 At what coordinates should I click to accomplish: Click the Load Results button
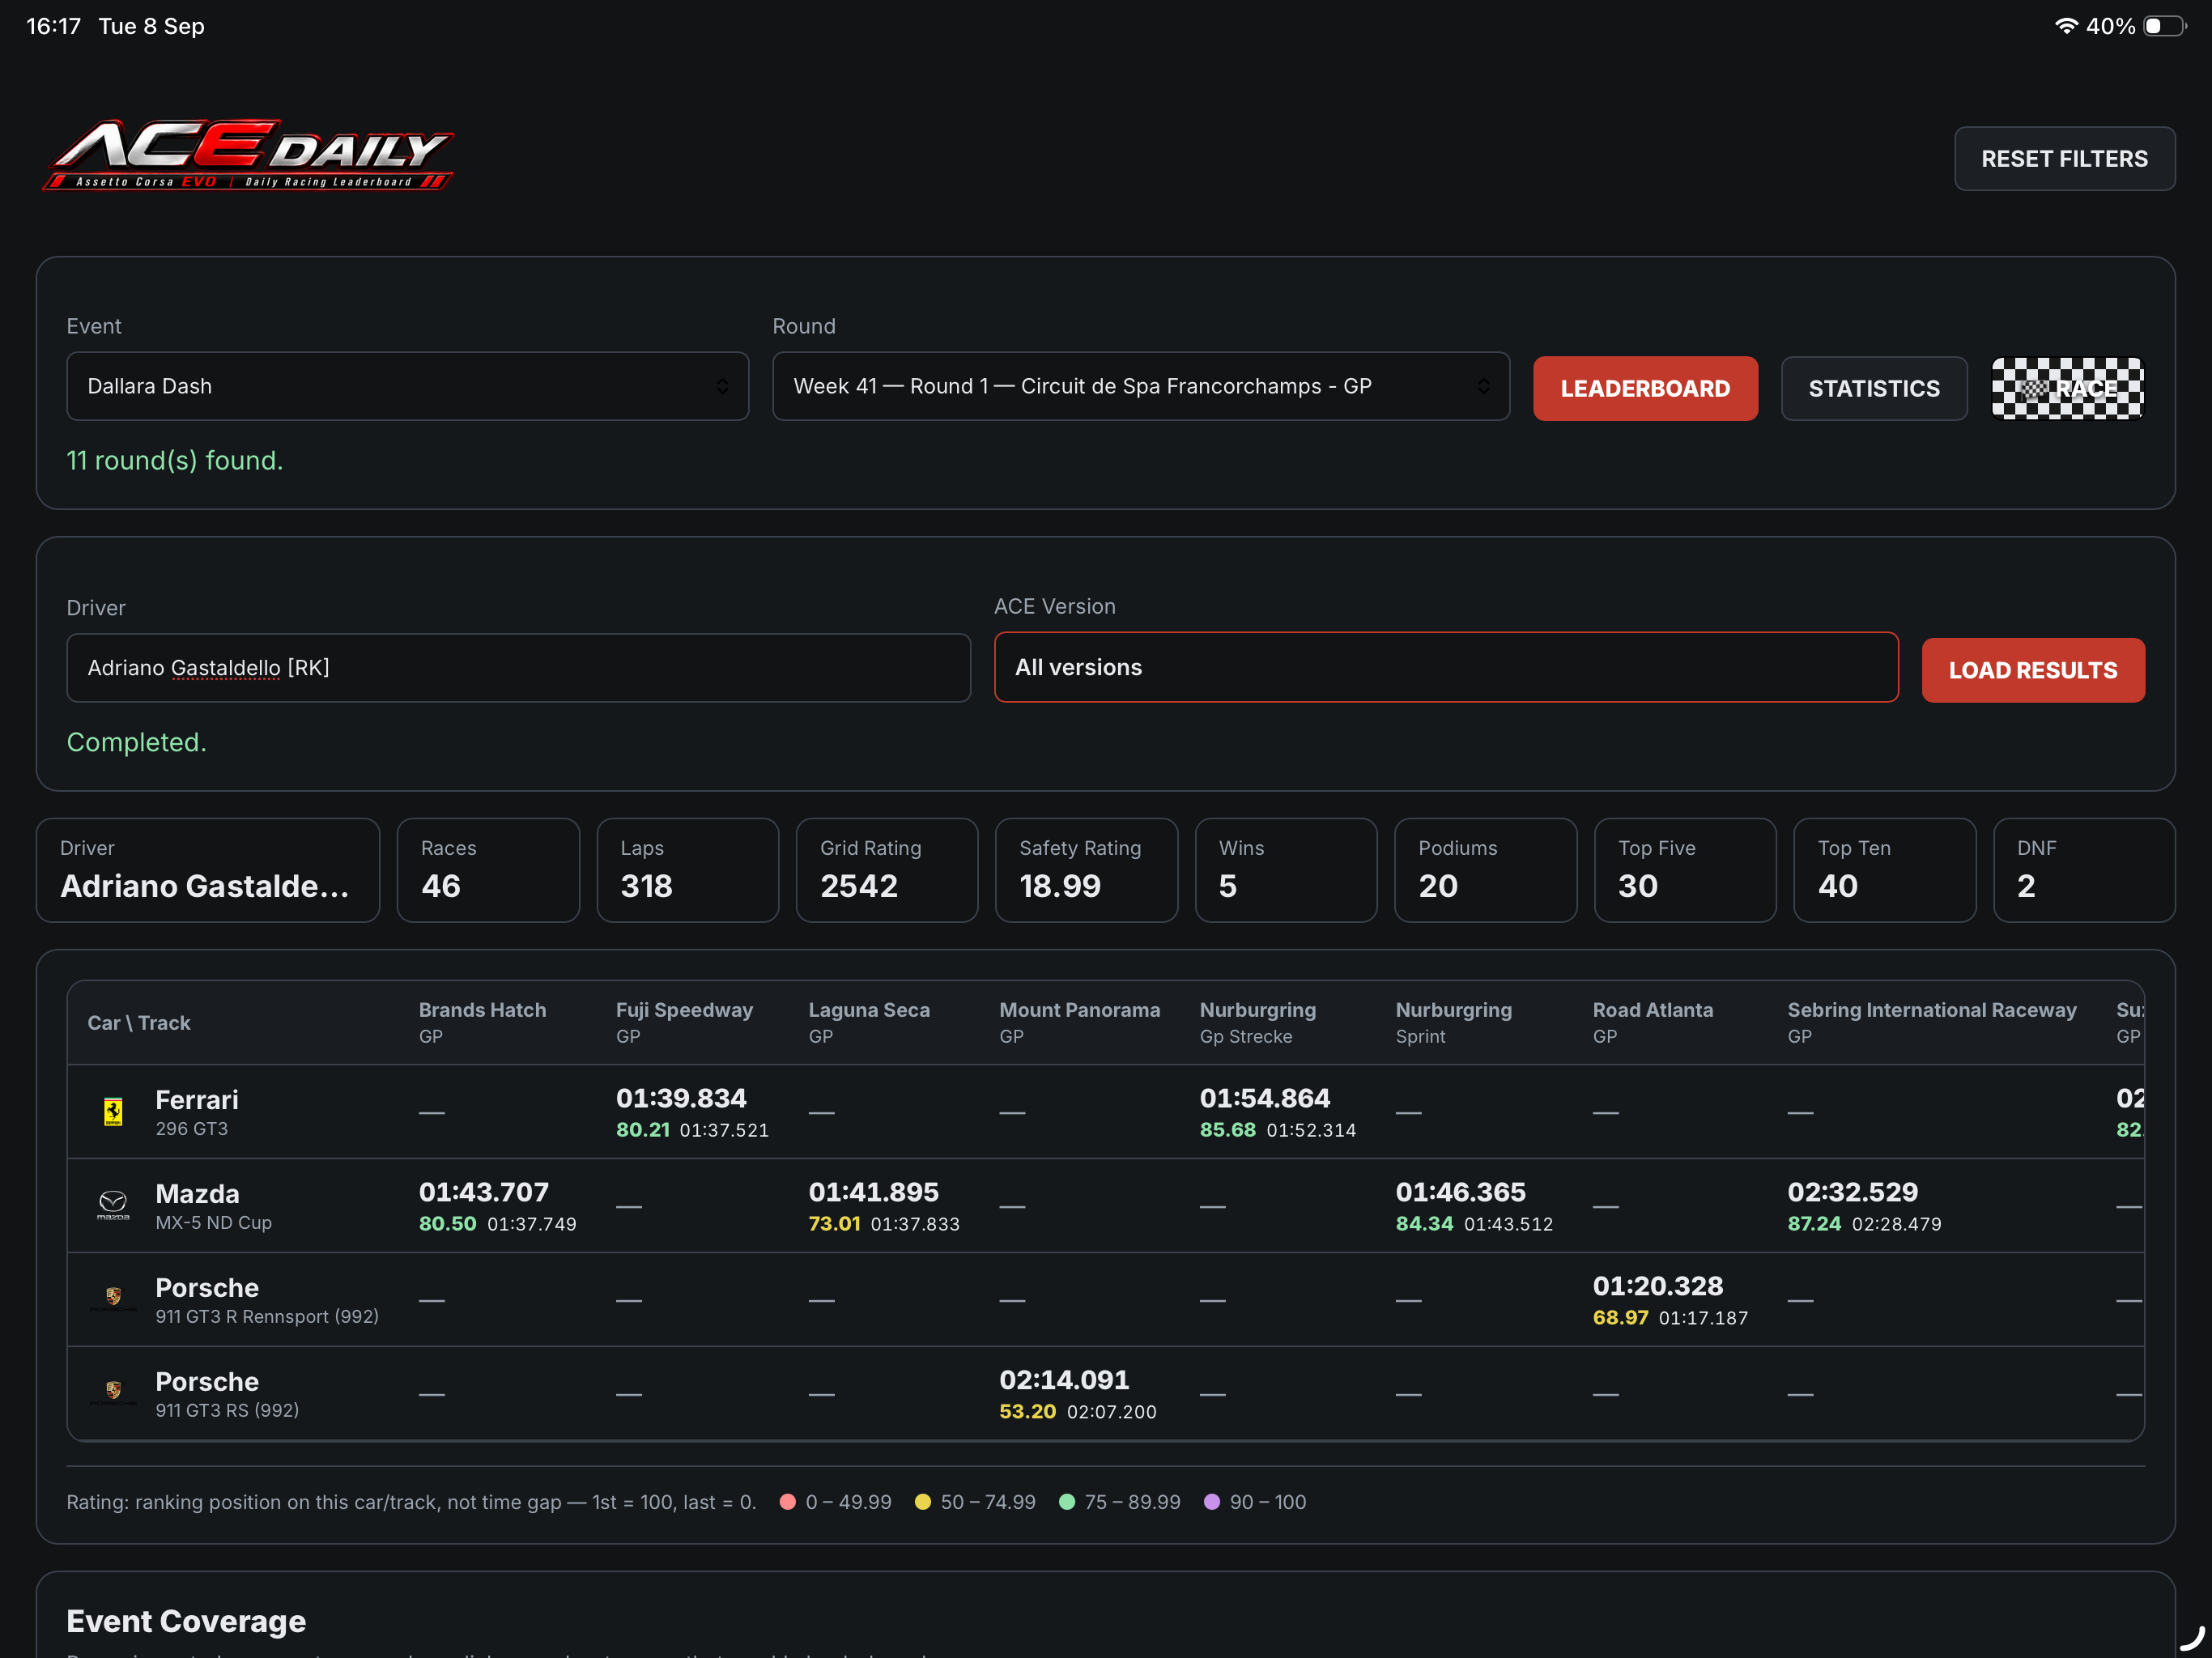coord(2033,670)
